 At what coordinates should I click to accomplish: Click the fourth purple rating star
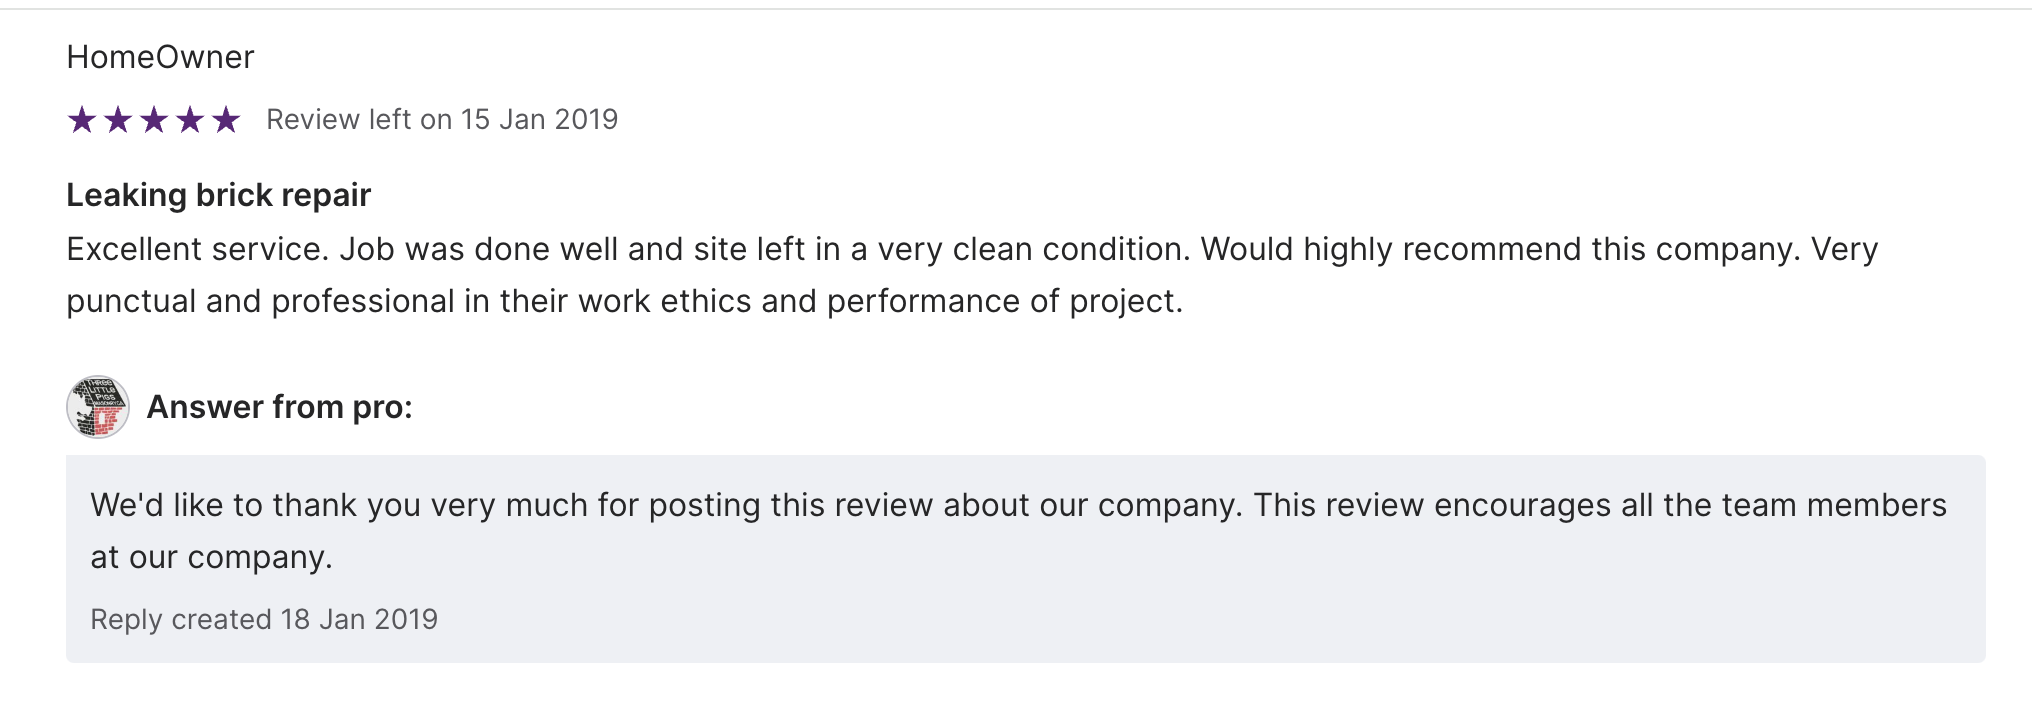click(x=190, y=121)
